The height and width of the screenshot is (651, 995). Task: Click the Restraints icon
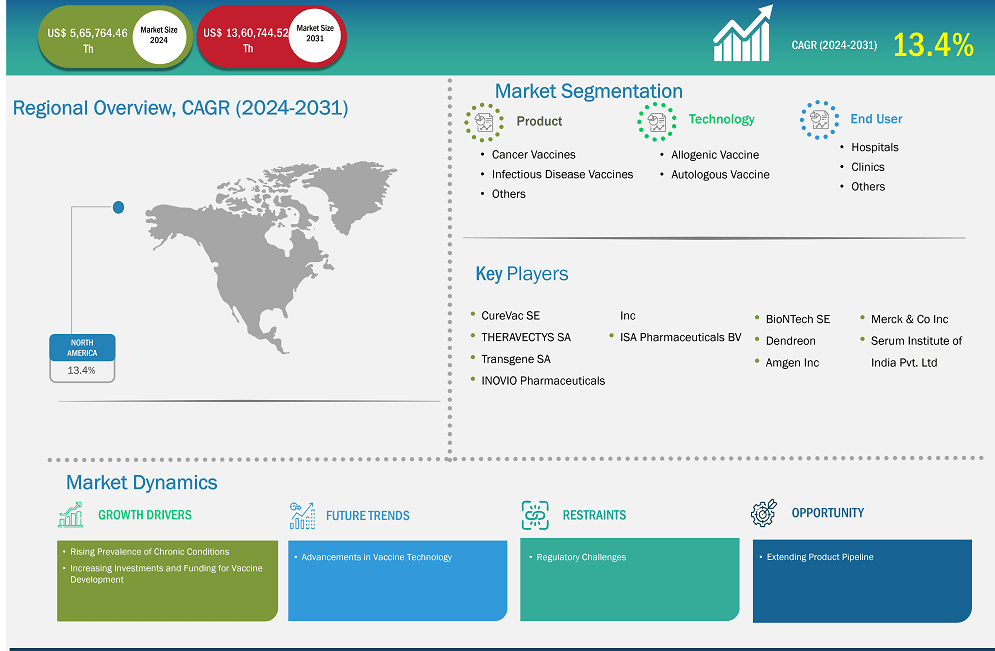536,515
